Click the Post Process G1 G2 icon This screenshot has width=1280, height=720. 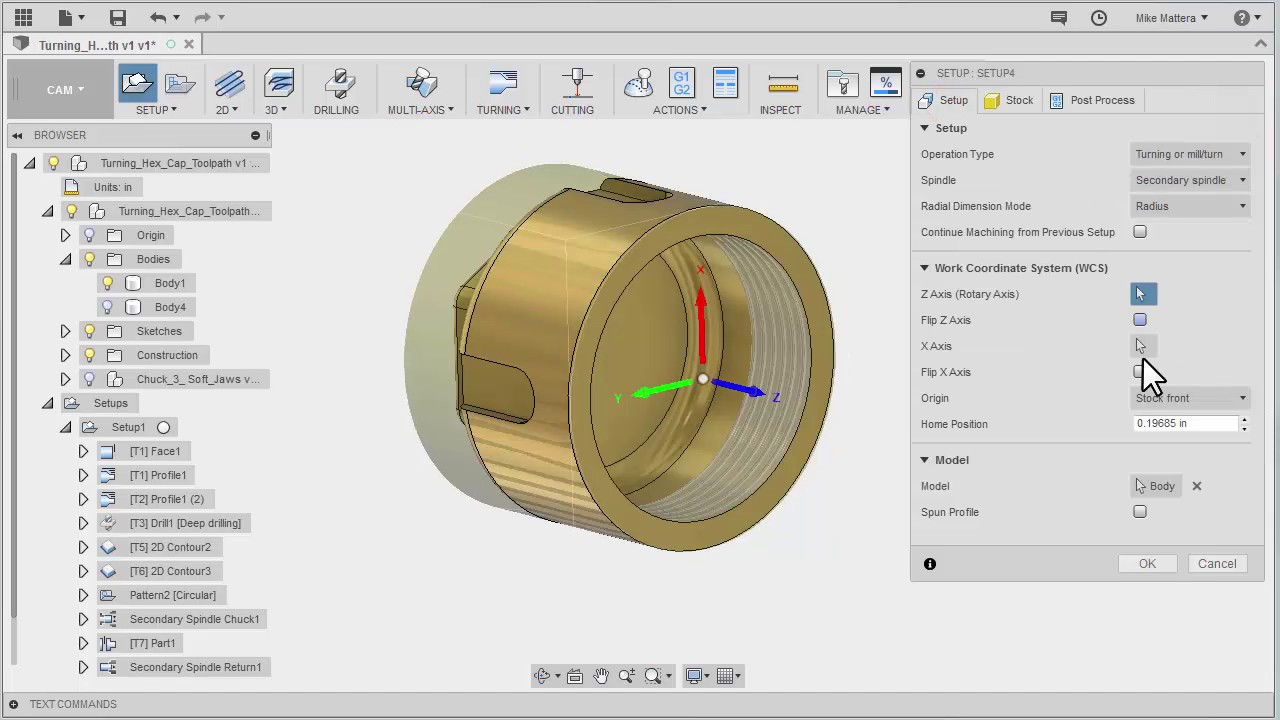pos(682,83)
